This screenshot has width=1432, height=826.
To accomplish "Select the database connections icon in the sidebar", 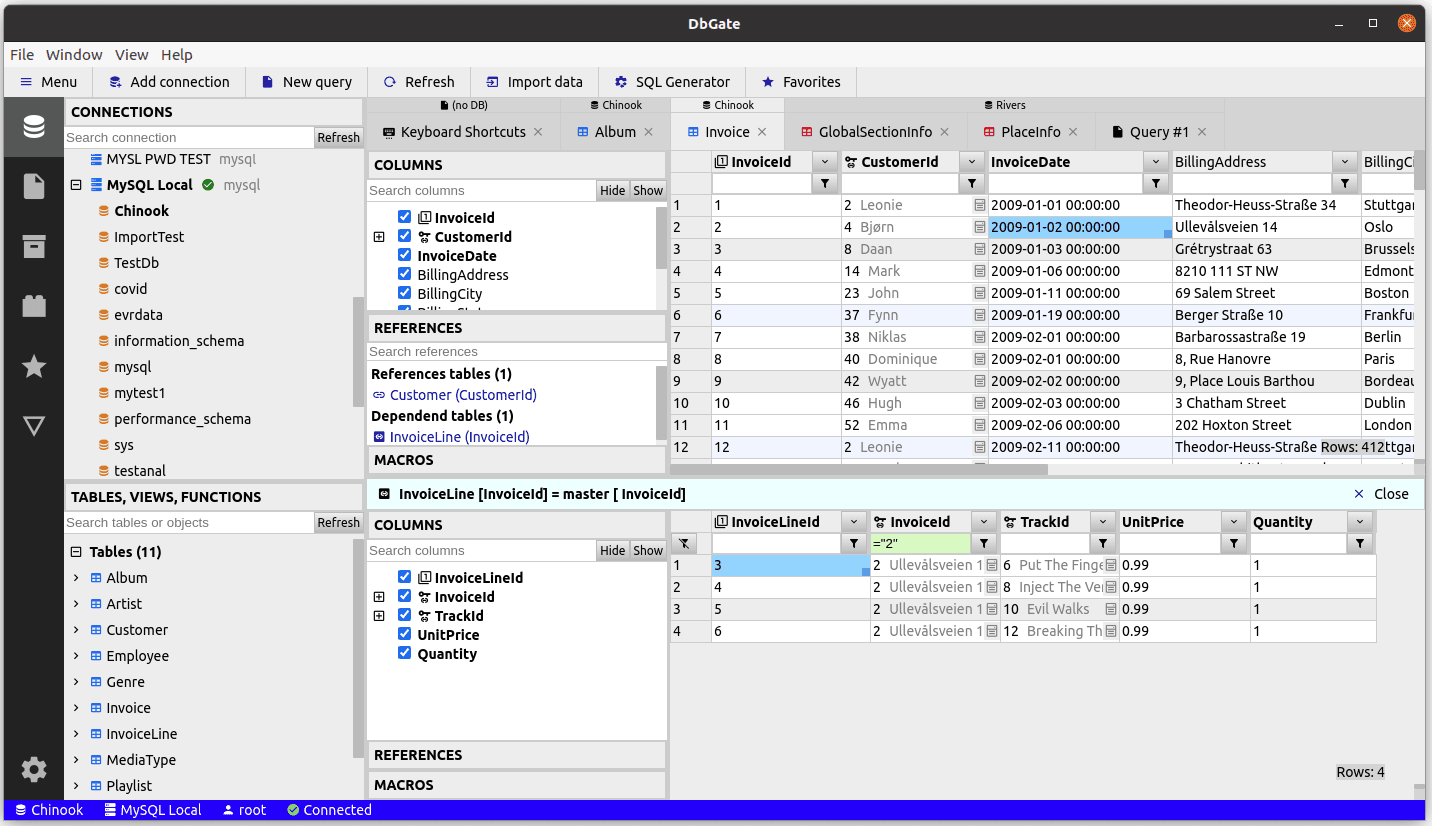I will pyautogui.click(x=33, y=127).
